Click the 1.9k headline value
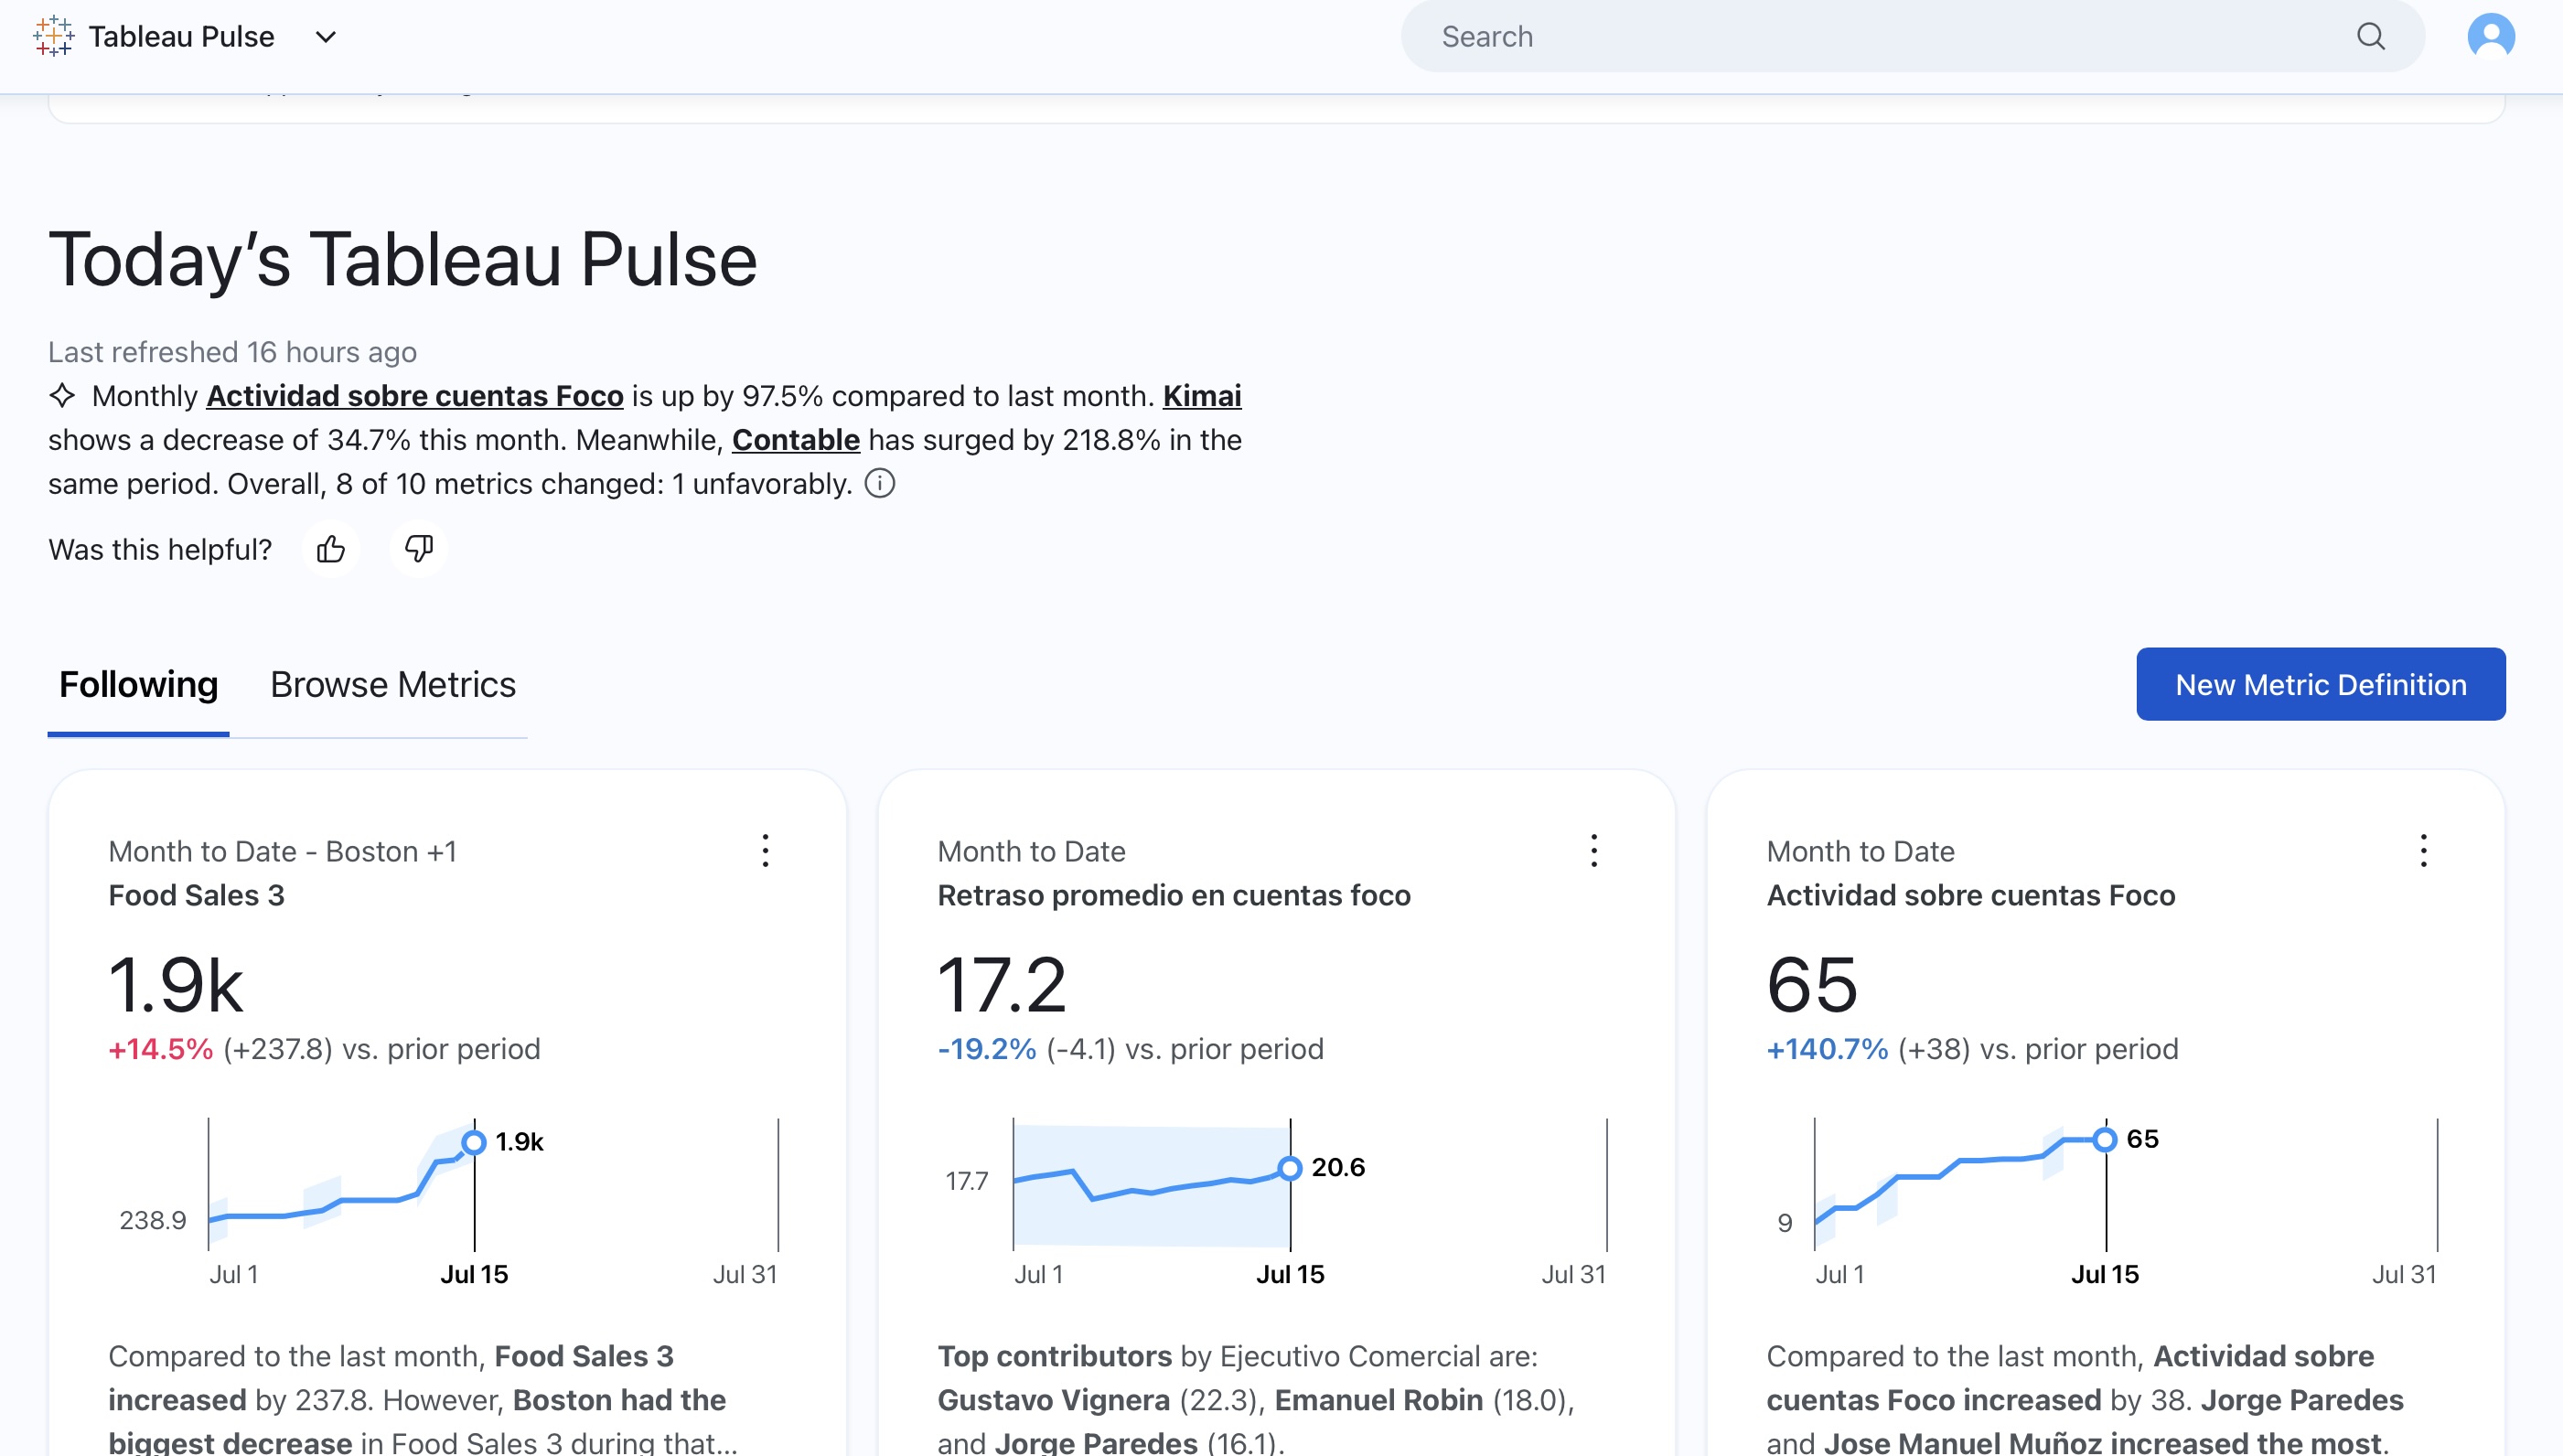Screen dimensions: 2563x1456 pyautogui.click(x=176, y=985)
